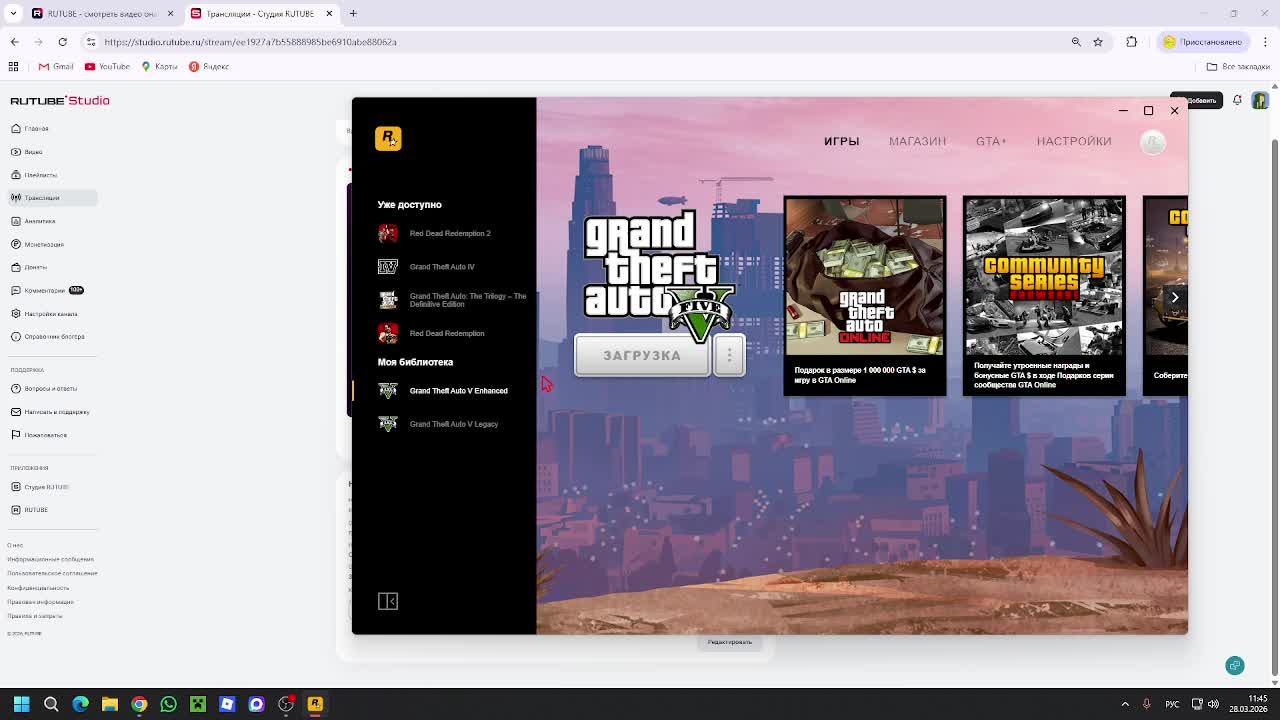Viewport: 1280px width, 720px height.
Task: Open File Explorer from taskbar
Action: (110, 704)
